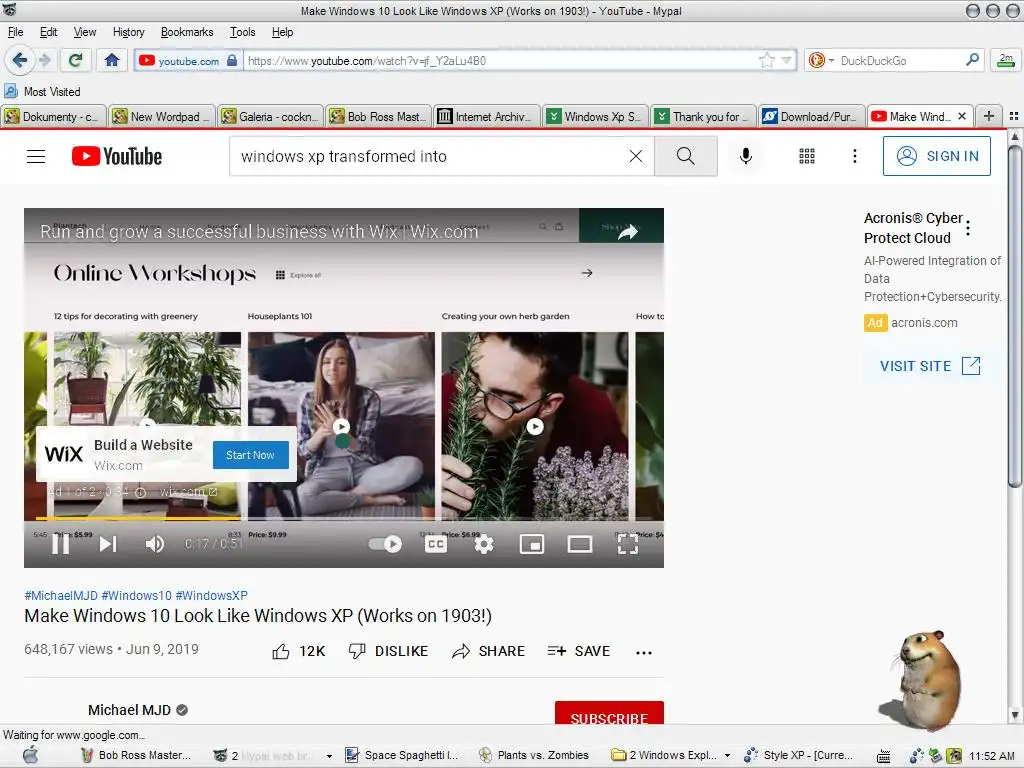
Task: Open the #Windows10 hashtag link
Action: (136, 596)
